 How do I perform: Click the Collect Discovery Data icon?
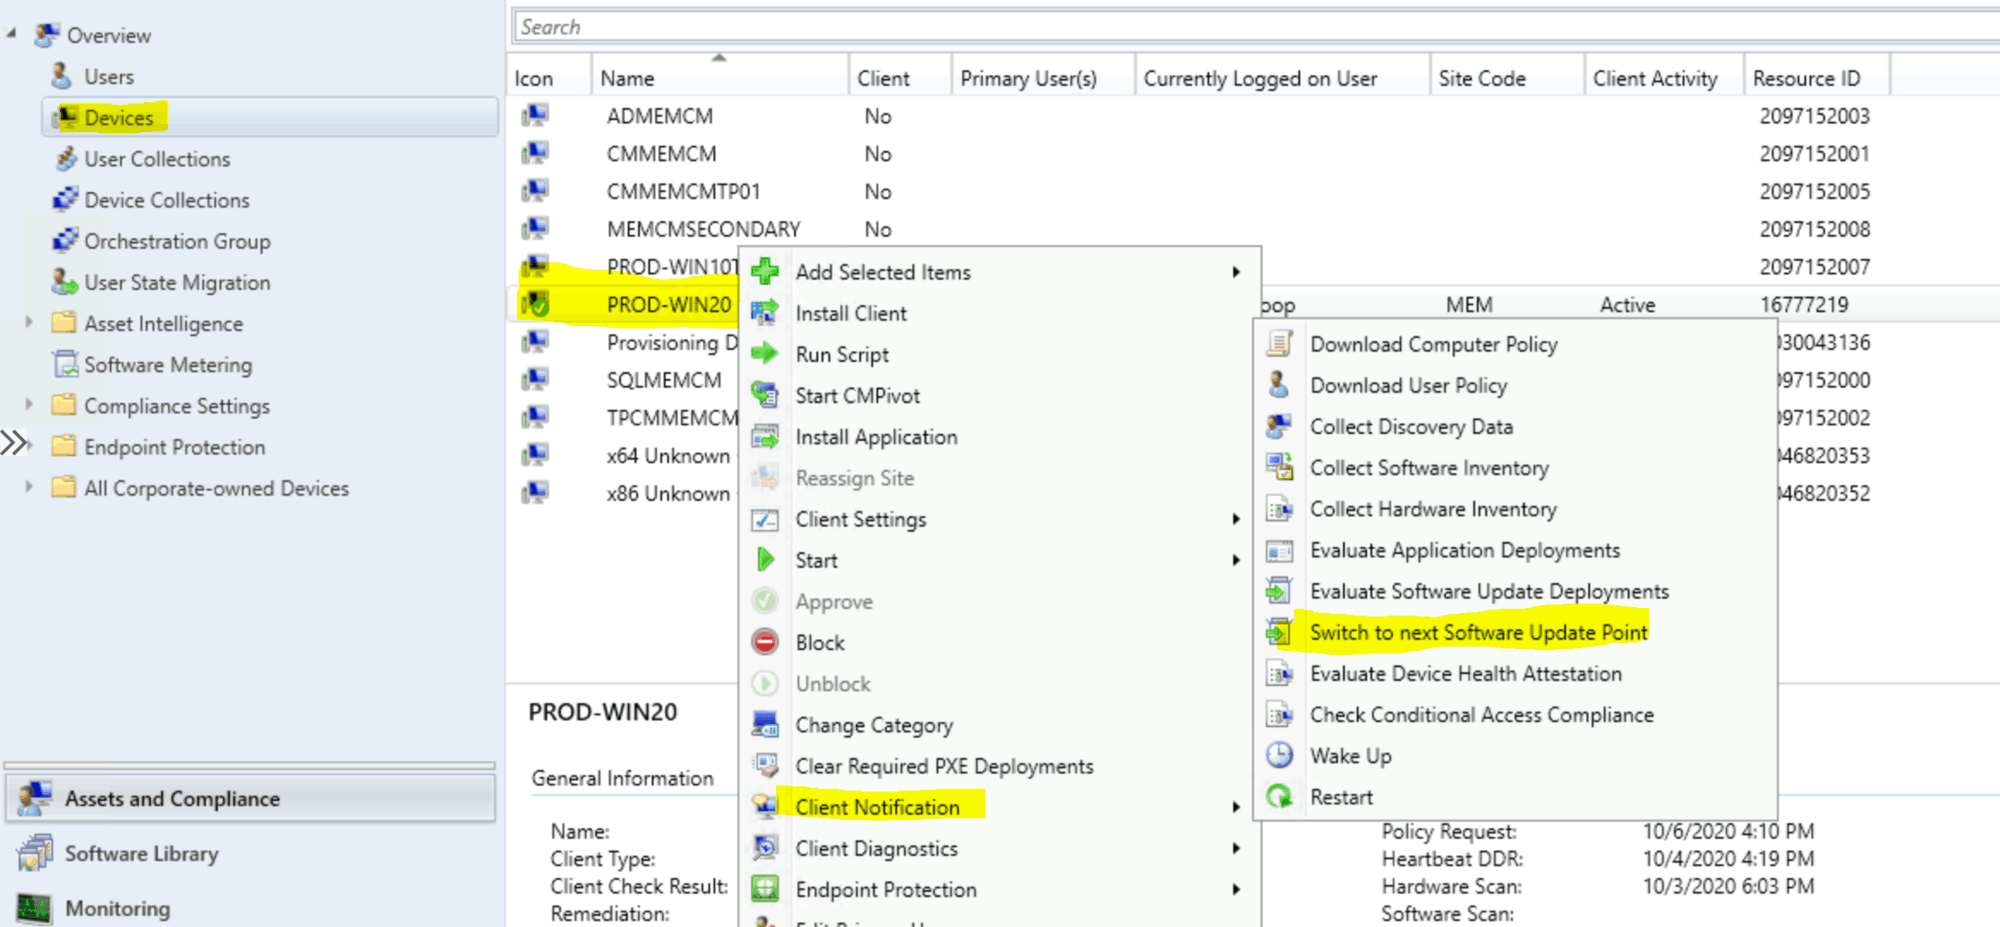[x=1280, y=426]
